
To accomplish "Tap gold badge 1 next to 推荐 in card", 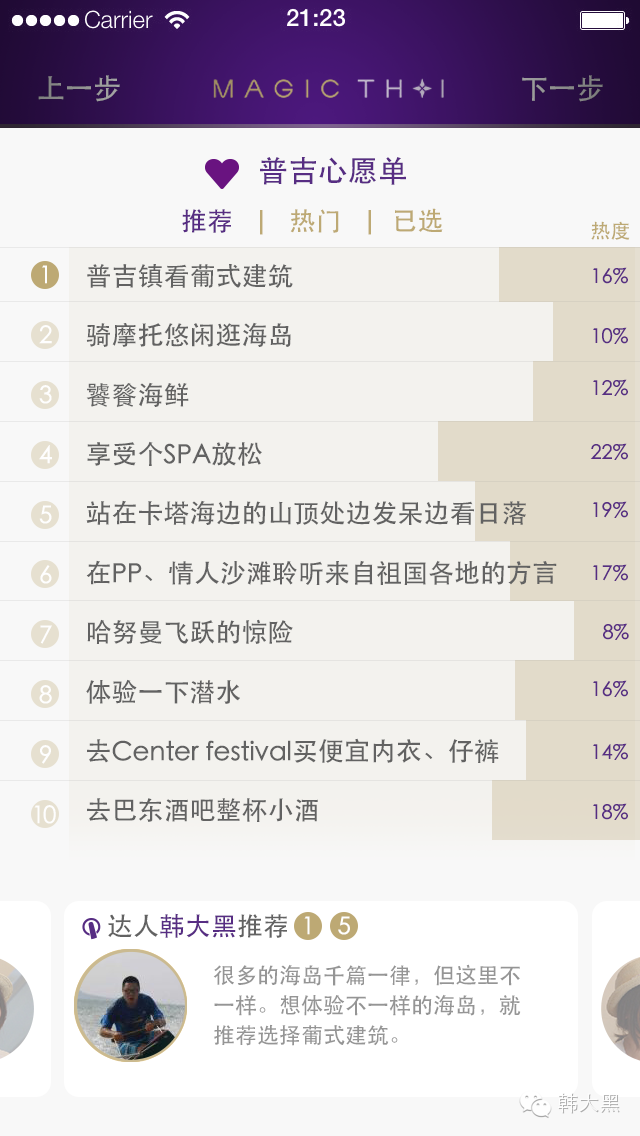I will (308, 927).
